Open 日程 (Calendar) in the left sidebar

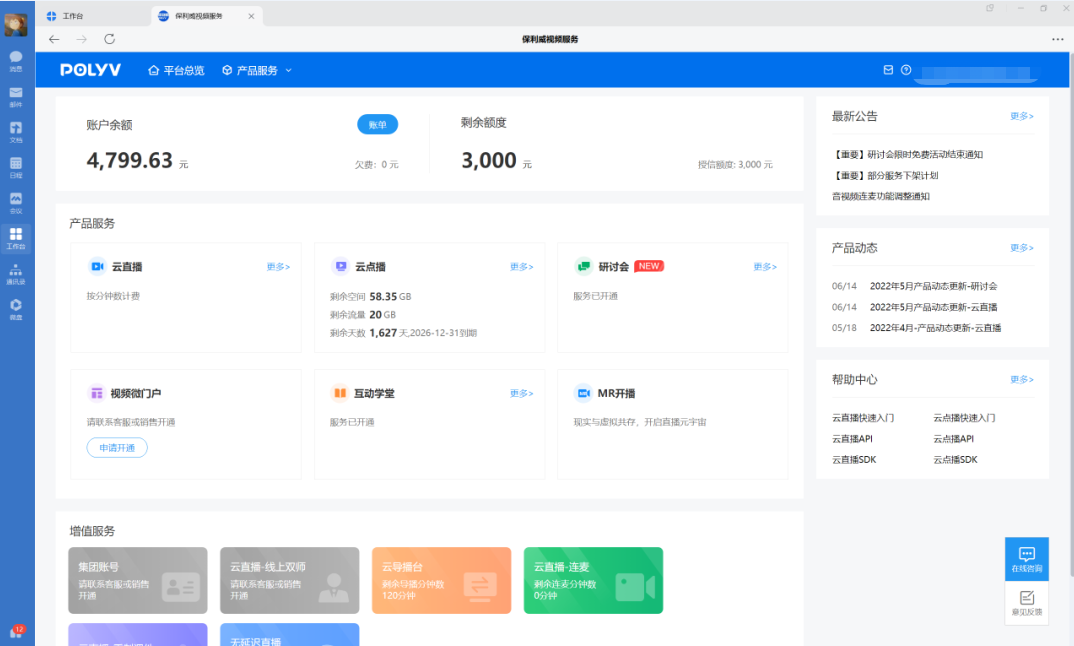16,166
